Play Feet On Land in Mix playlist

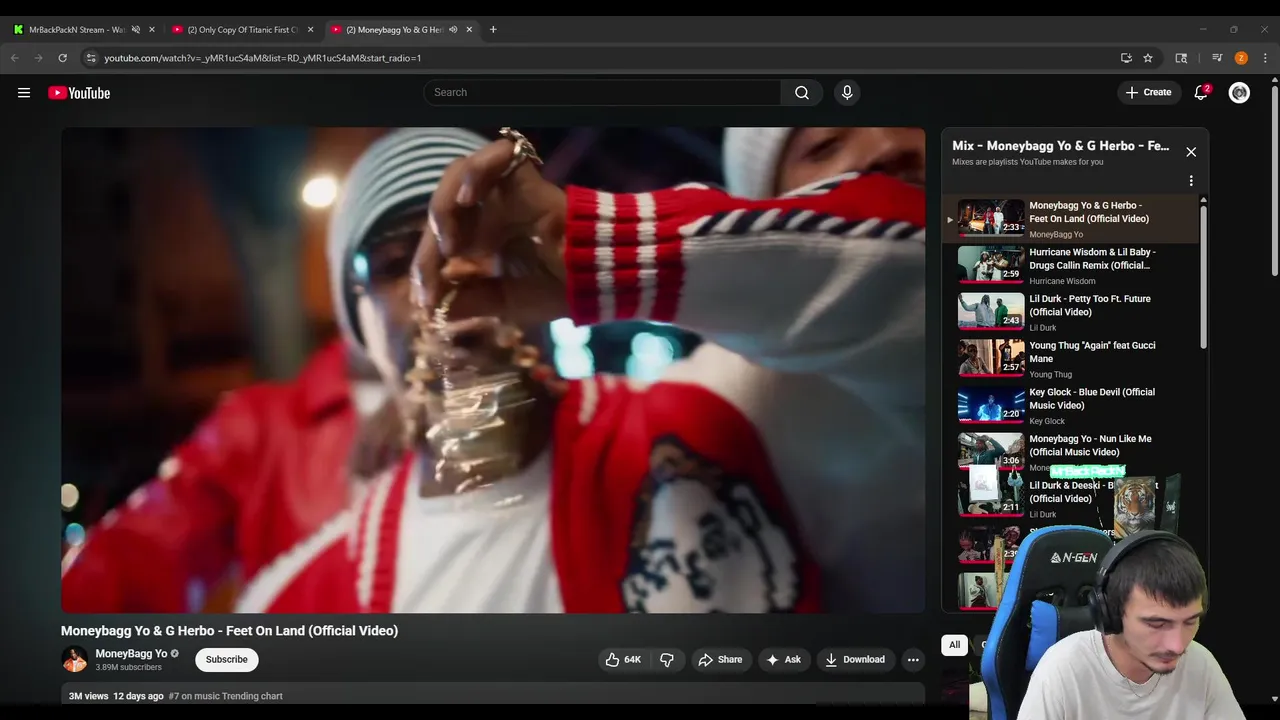coord(1070,219)
